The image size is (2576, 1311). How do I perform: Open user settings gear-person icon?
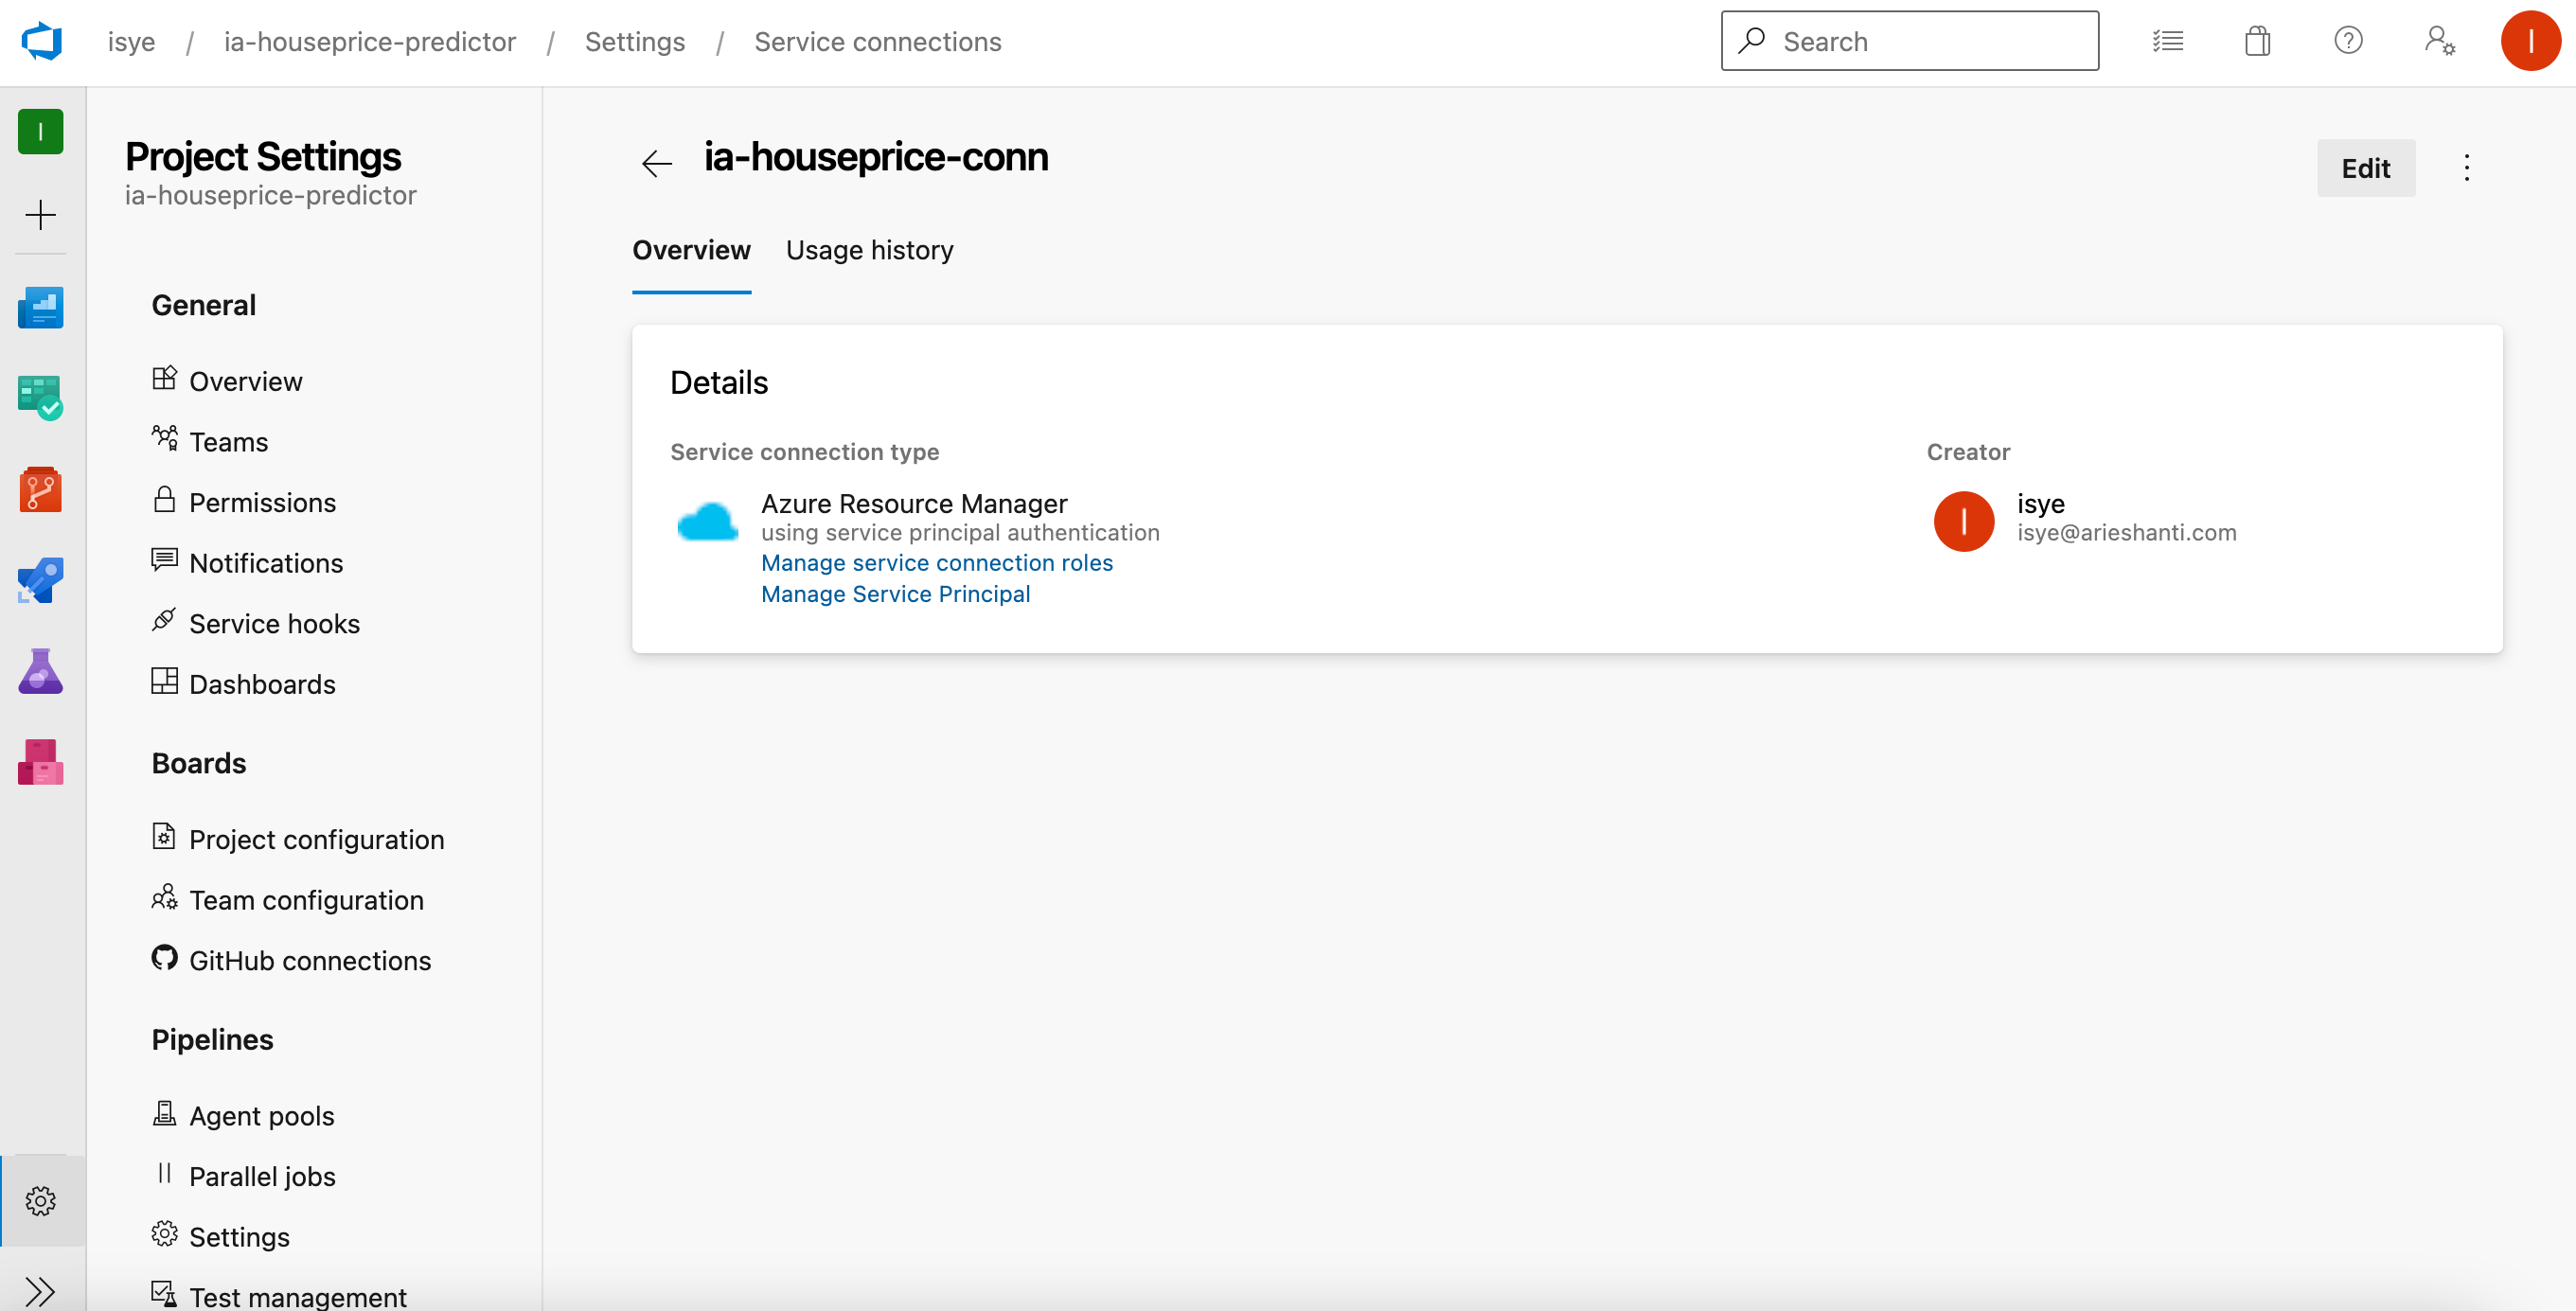pyautogui.click(x=2440, y=40)
